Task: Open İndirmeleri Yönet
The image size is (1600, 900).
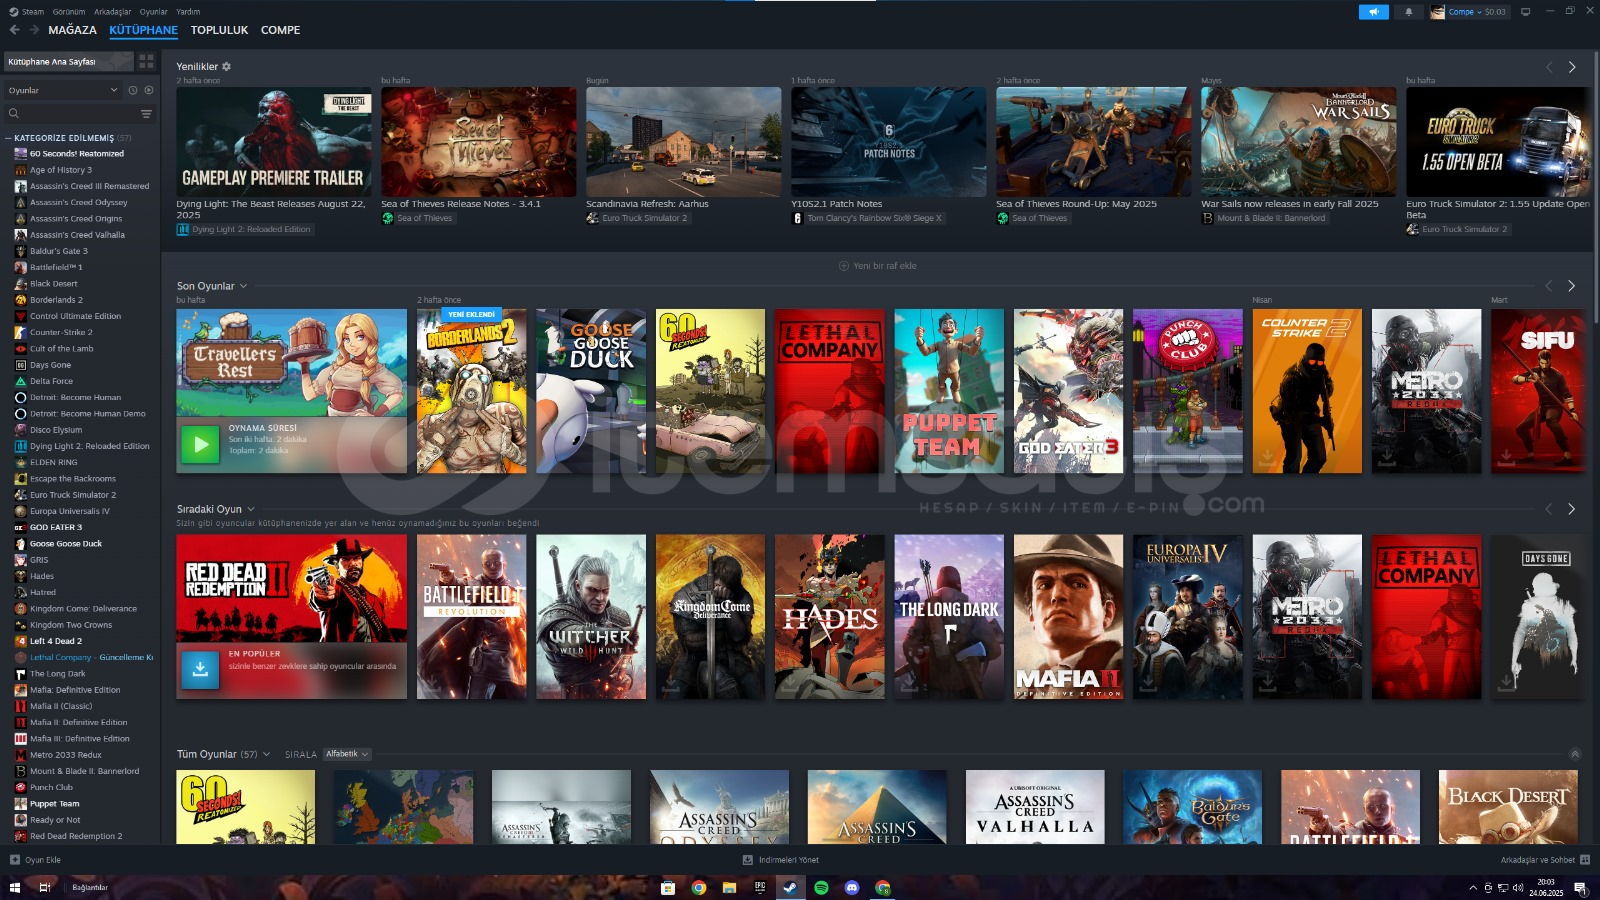Action: coord(781,860)
